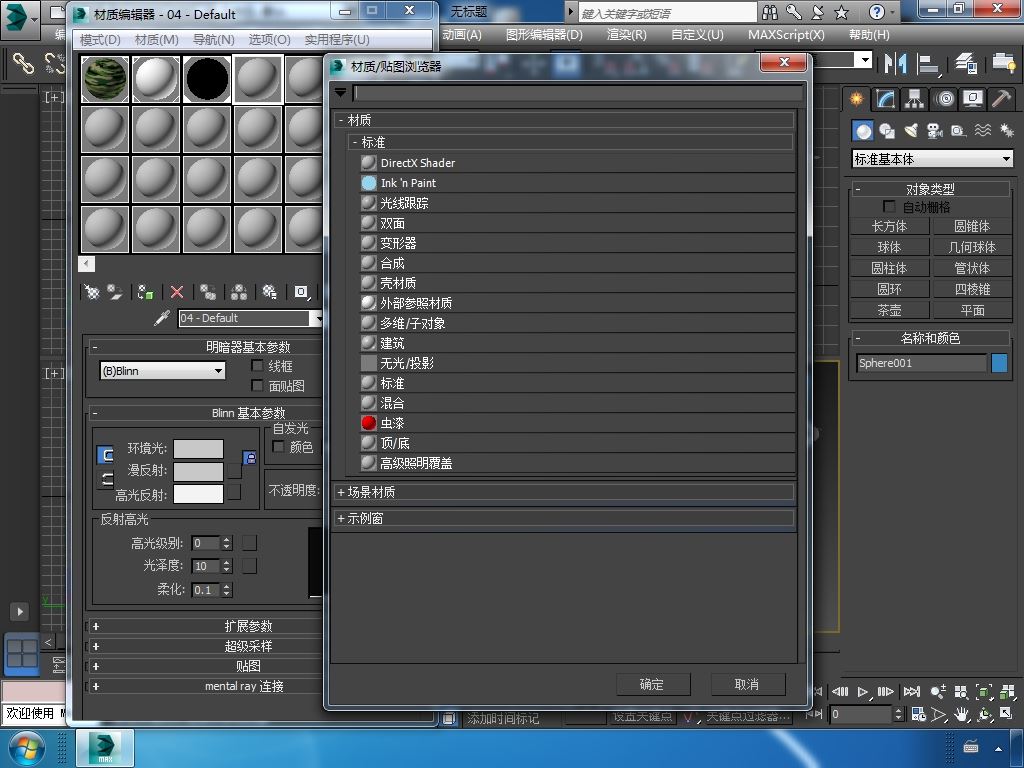Screen dimensions: 1024x768
Task: Edit the Sphere001 name field
Action: (921, 363)
